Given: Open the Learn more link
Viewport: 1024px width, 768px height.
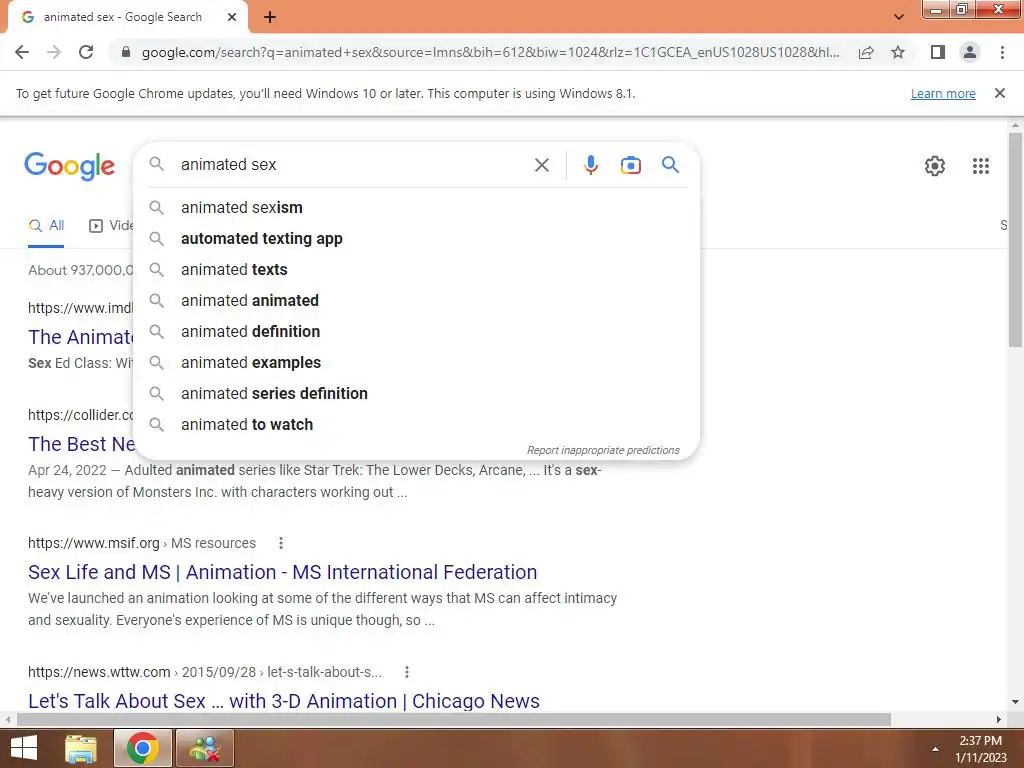Looking at the screenshot, I should [943, 93].
